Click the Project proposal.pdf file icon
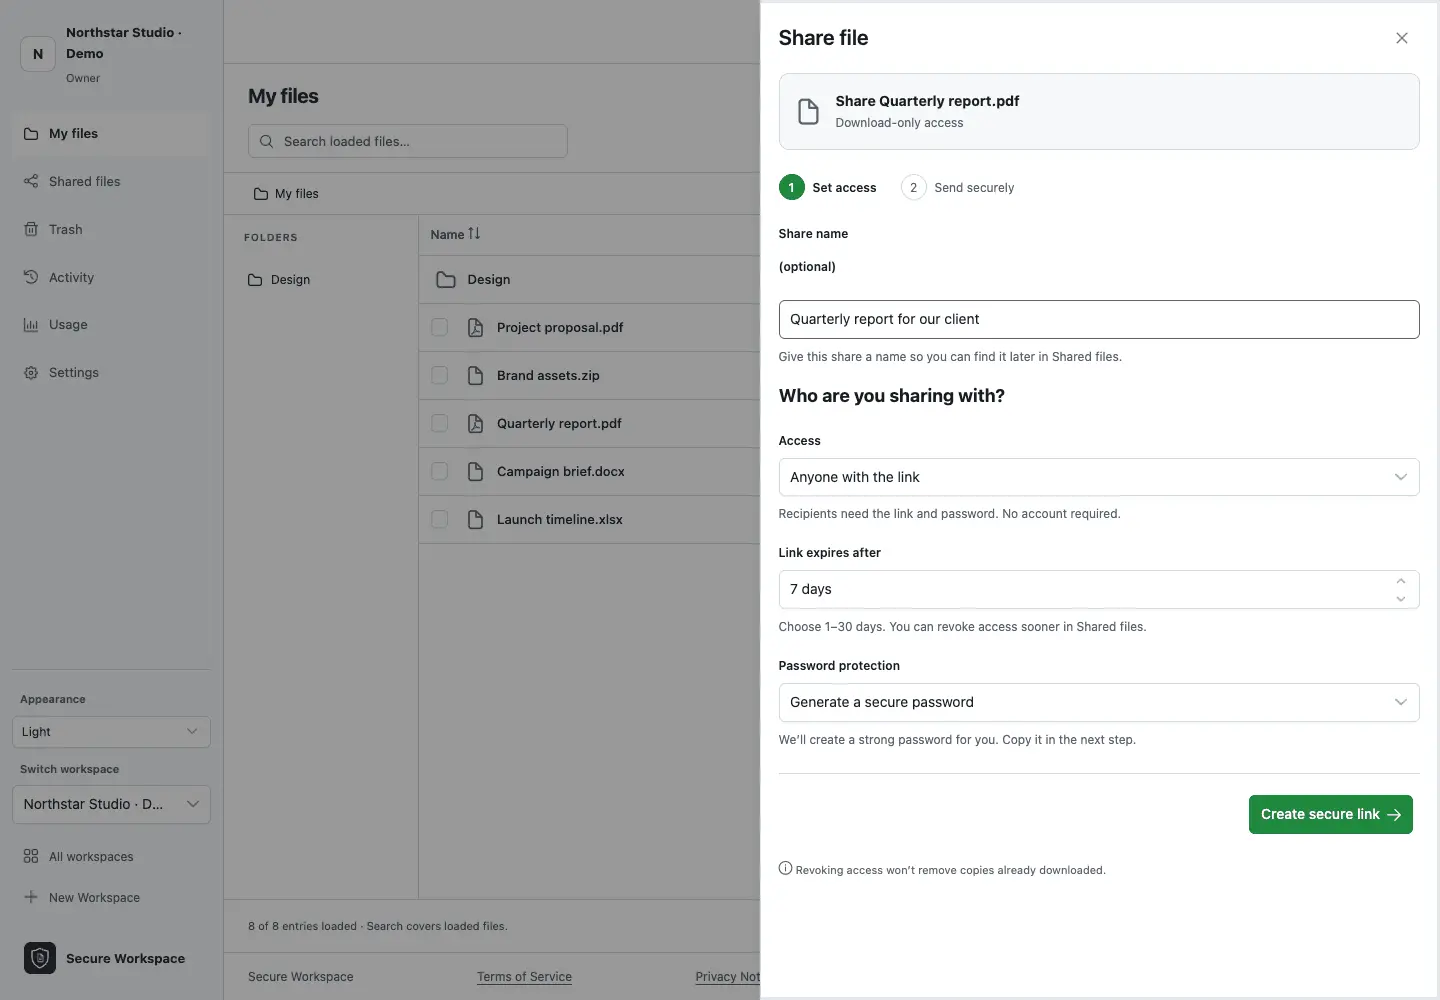This screenshot has height=1000, width=1440. pyautogui.click(x=476, y=328)
